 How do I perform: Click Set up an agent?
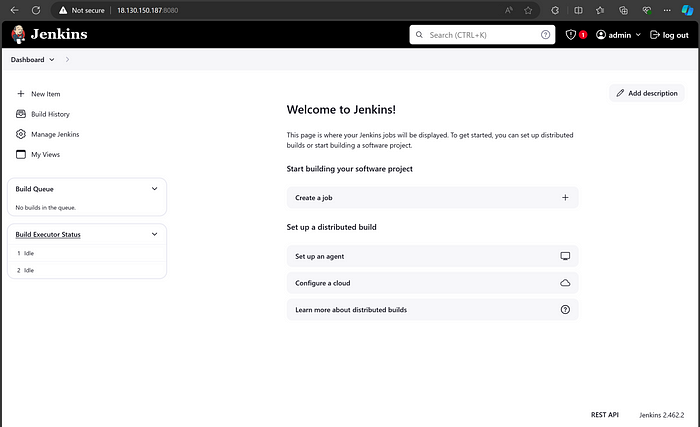tap(432, 256)
